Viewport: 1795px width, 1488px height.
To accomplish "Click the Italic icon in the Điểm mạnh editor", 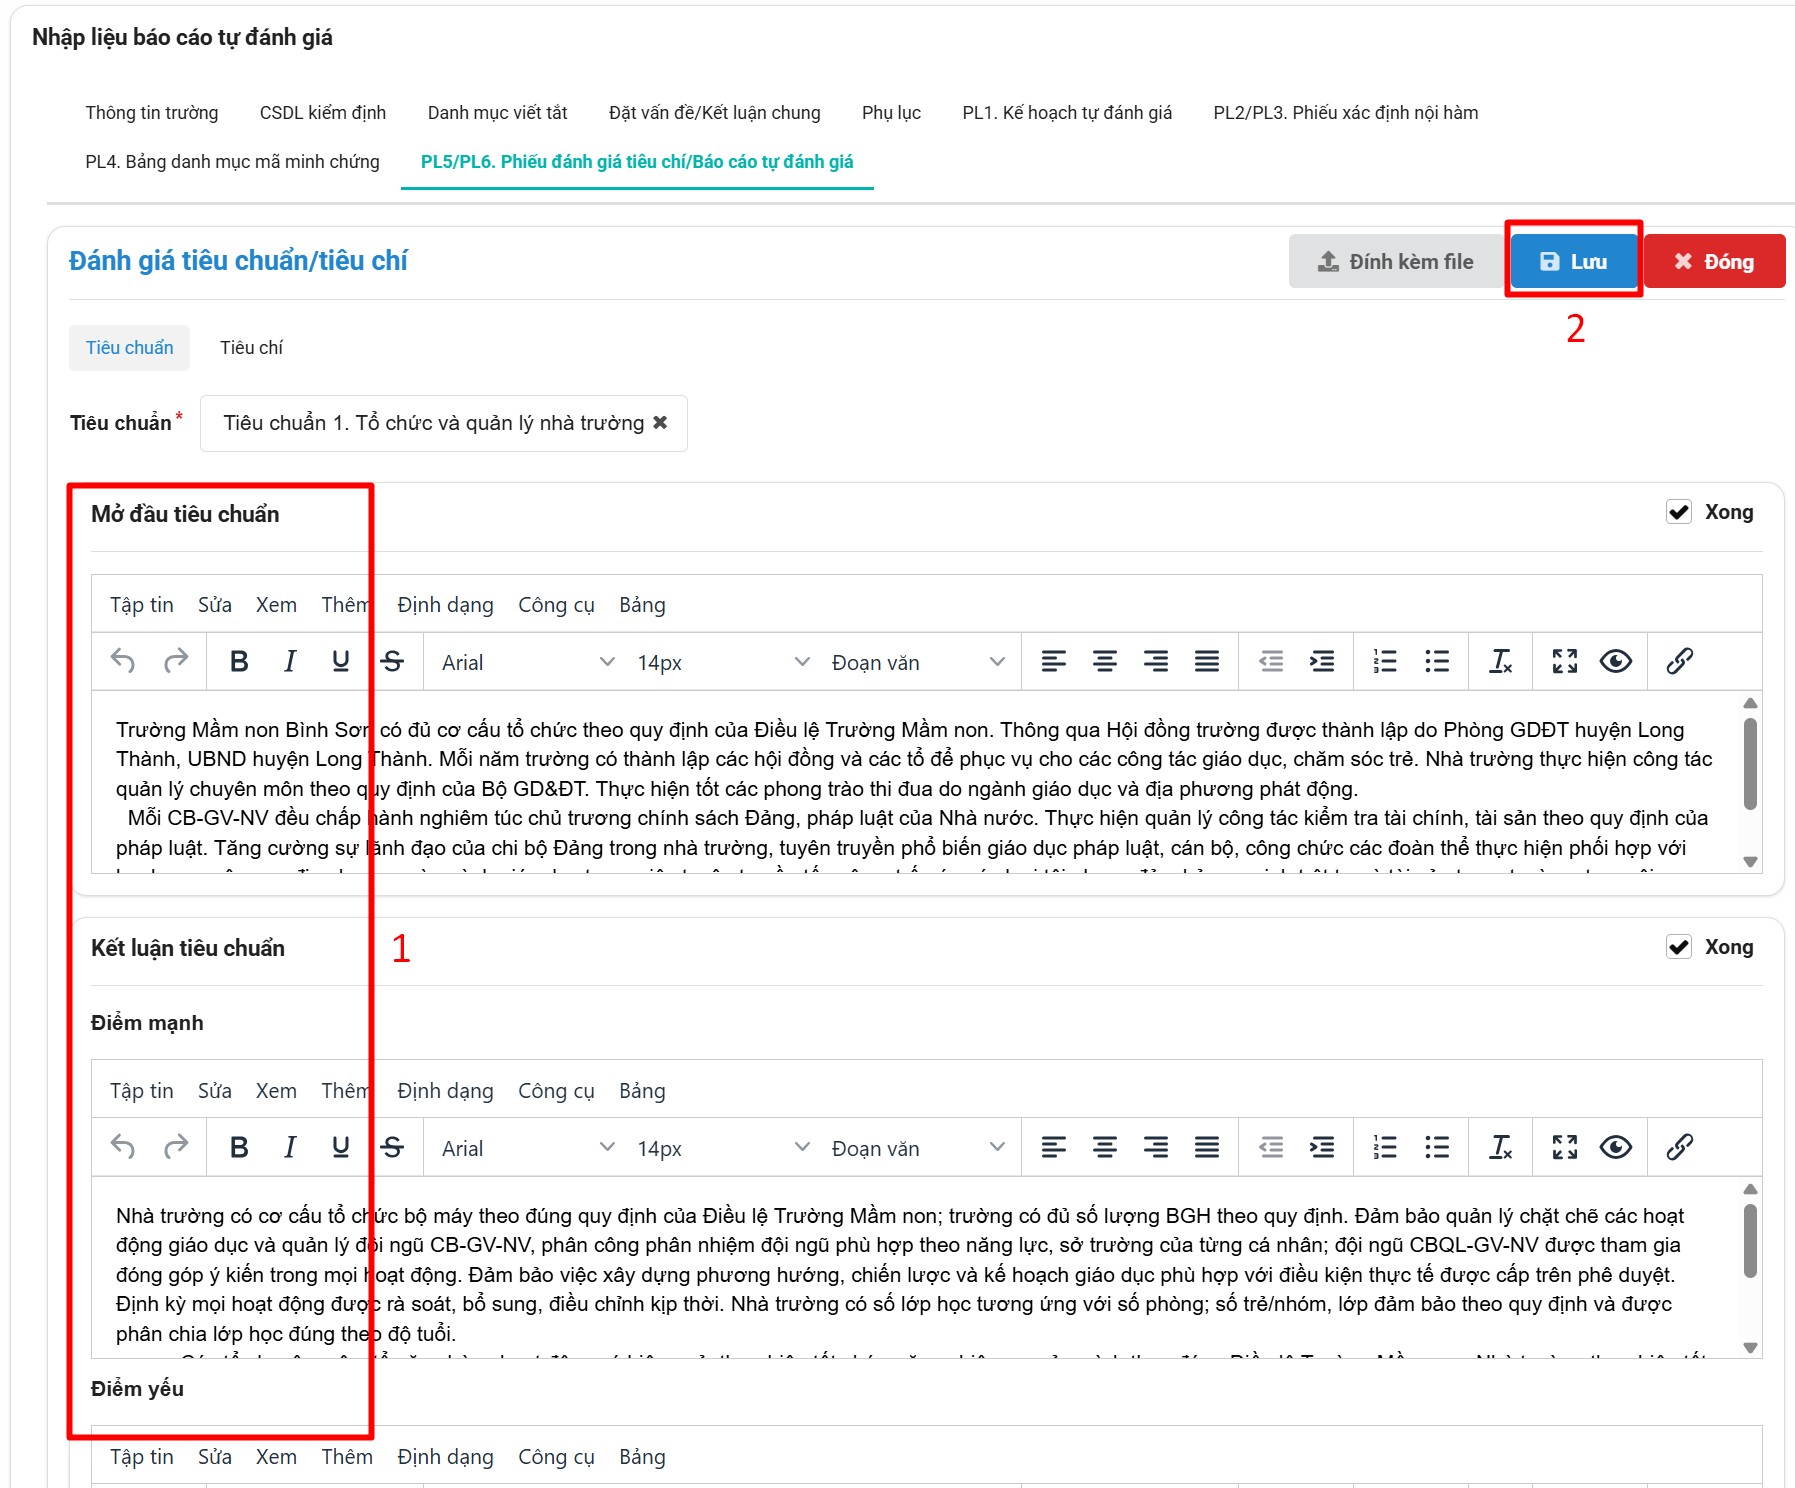I will tap(290, 1147).
